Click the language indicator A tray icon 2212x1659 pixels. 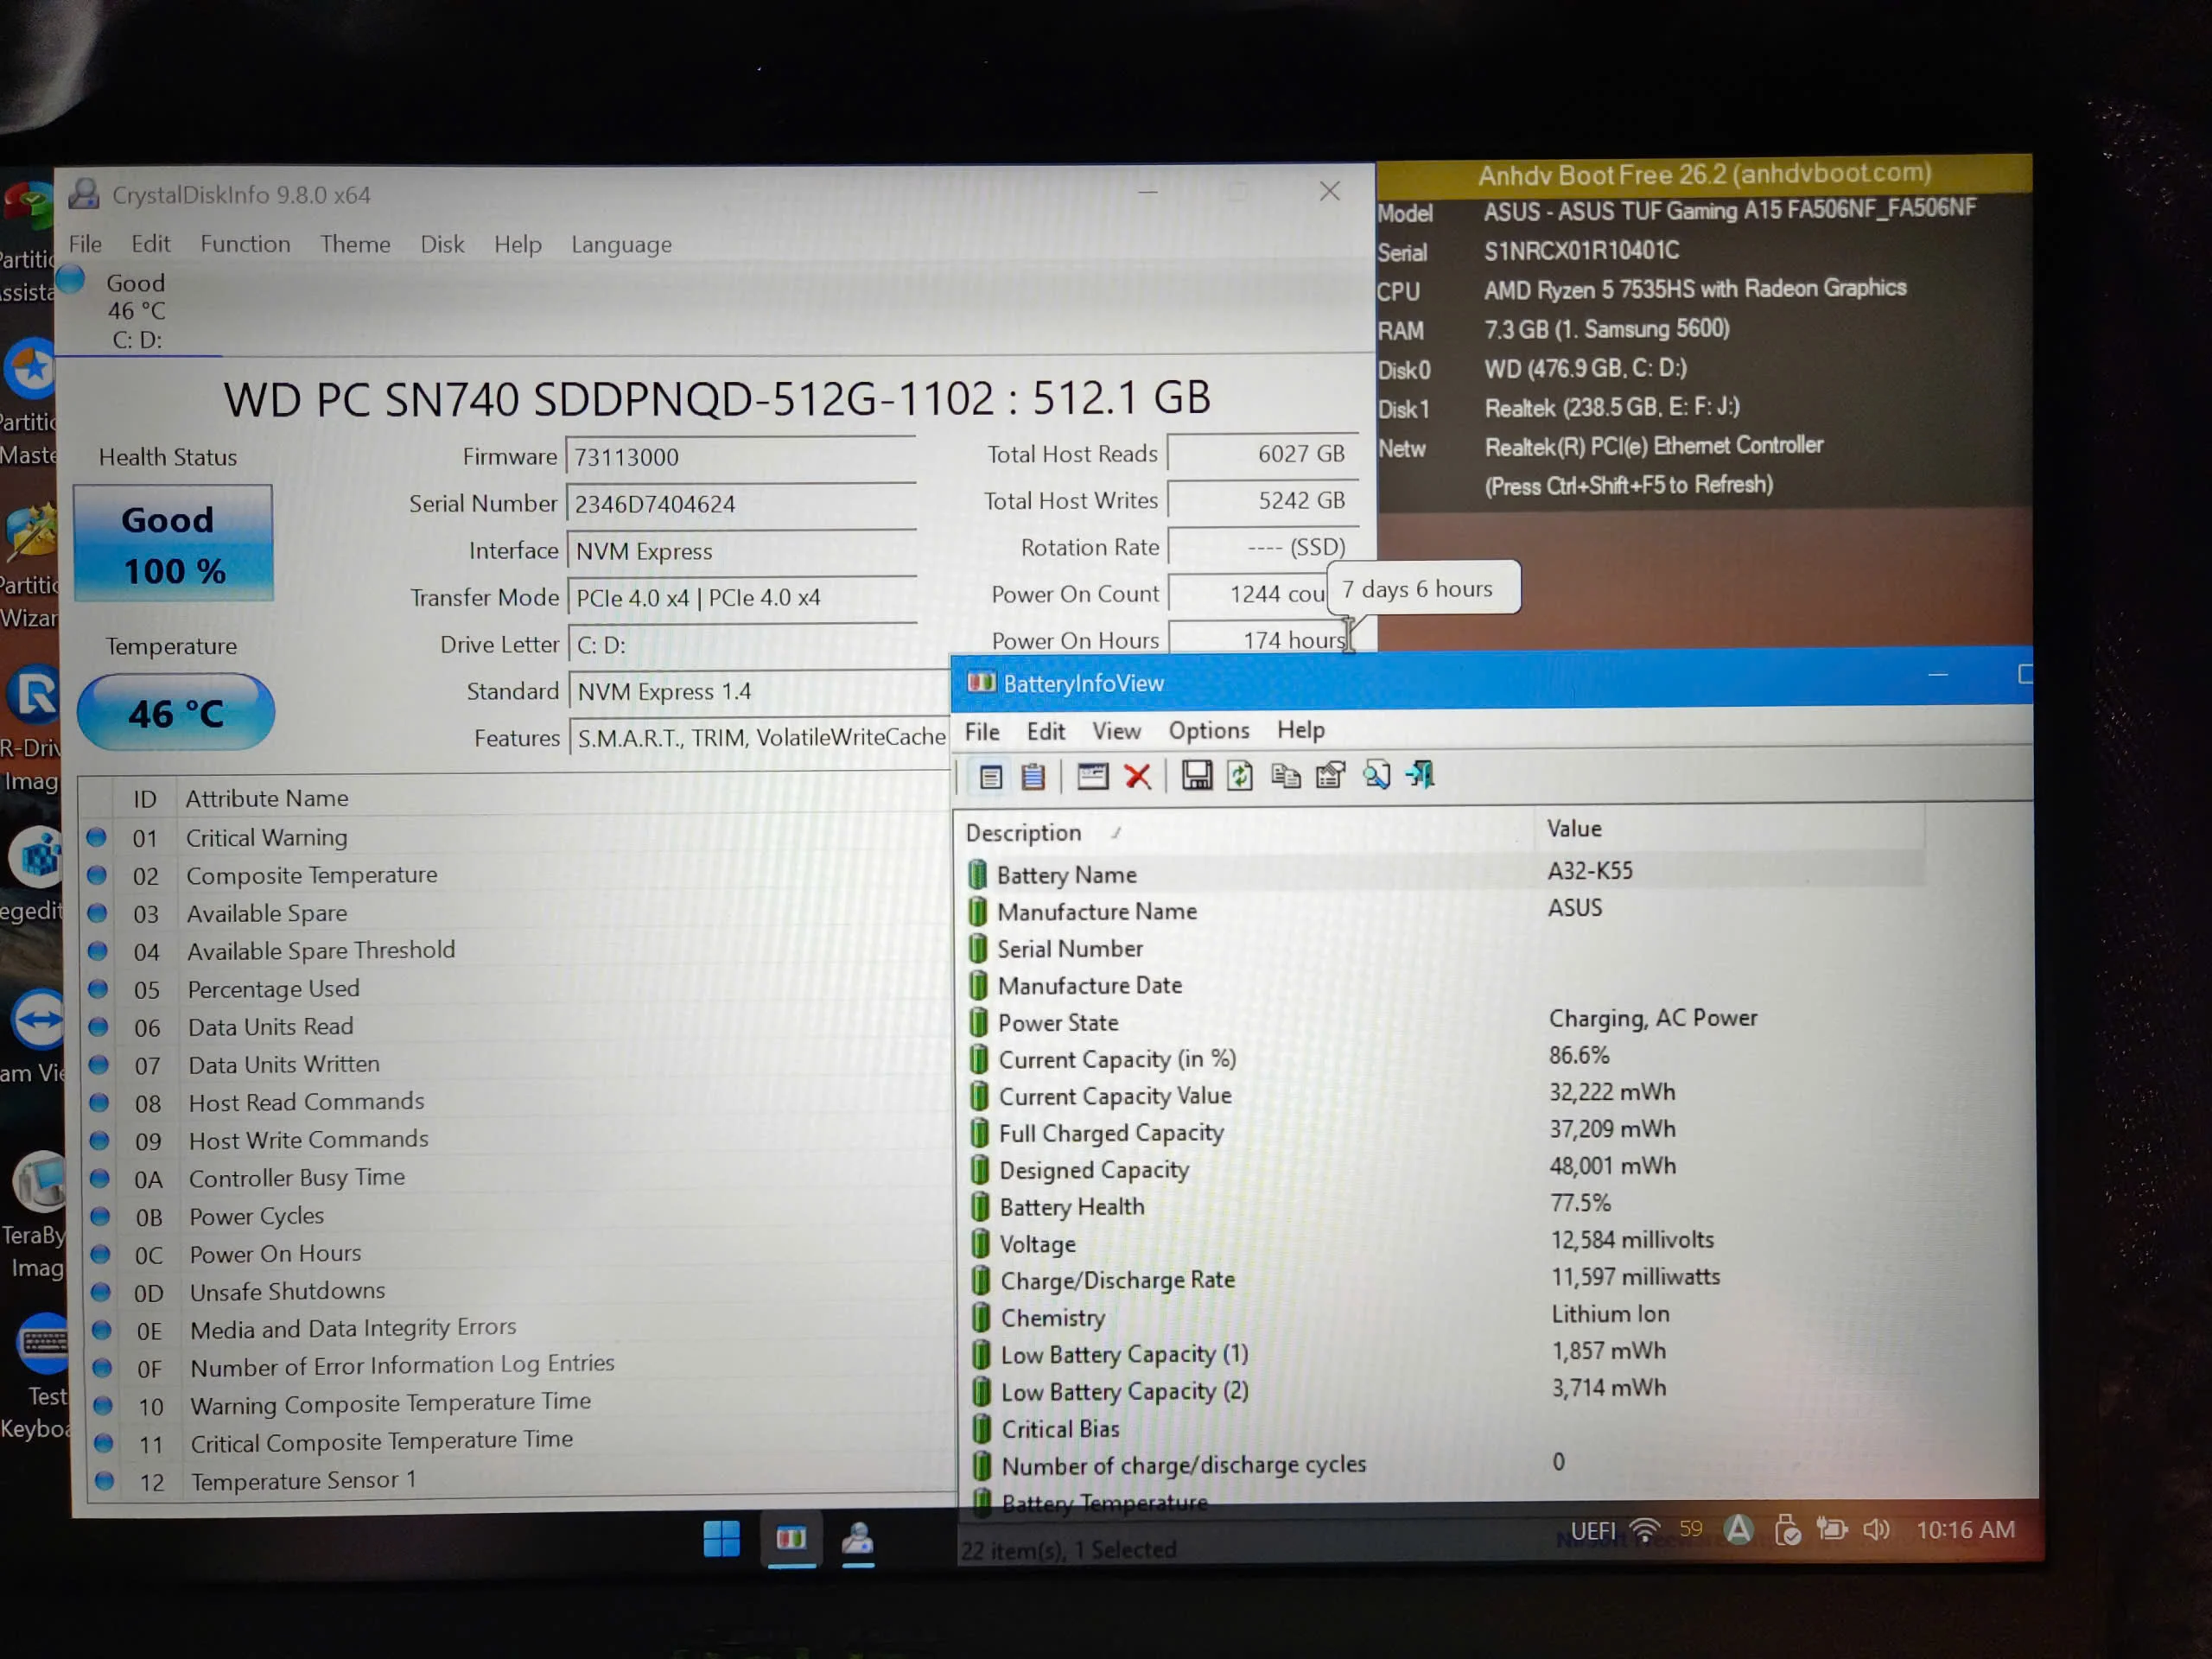pos(1739,1530)
